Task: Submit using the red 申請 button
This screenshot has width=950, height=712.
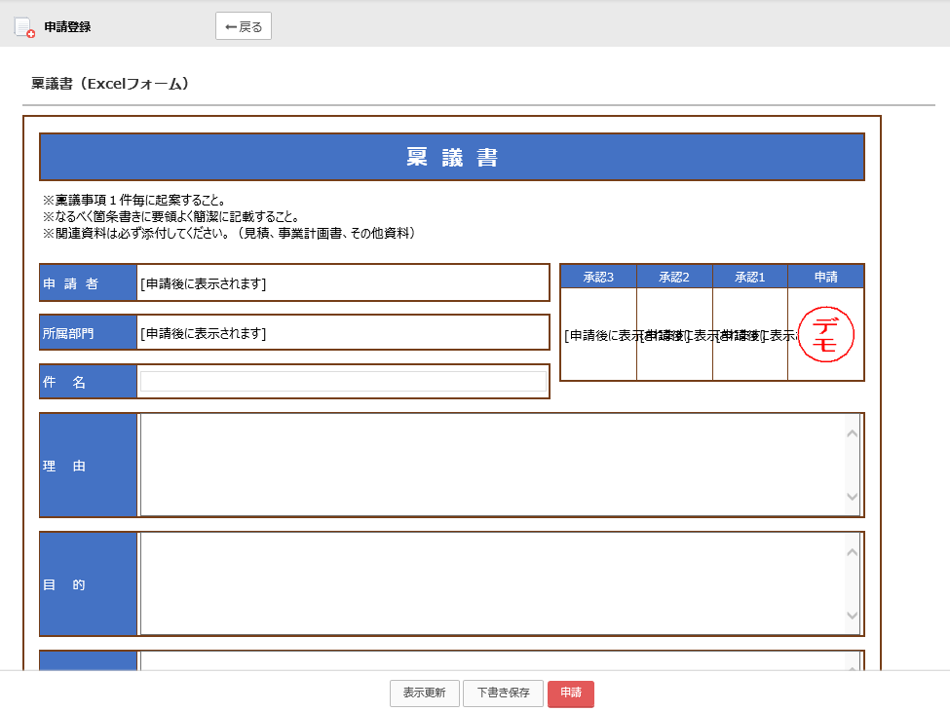Action: point(570,693)
